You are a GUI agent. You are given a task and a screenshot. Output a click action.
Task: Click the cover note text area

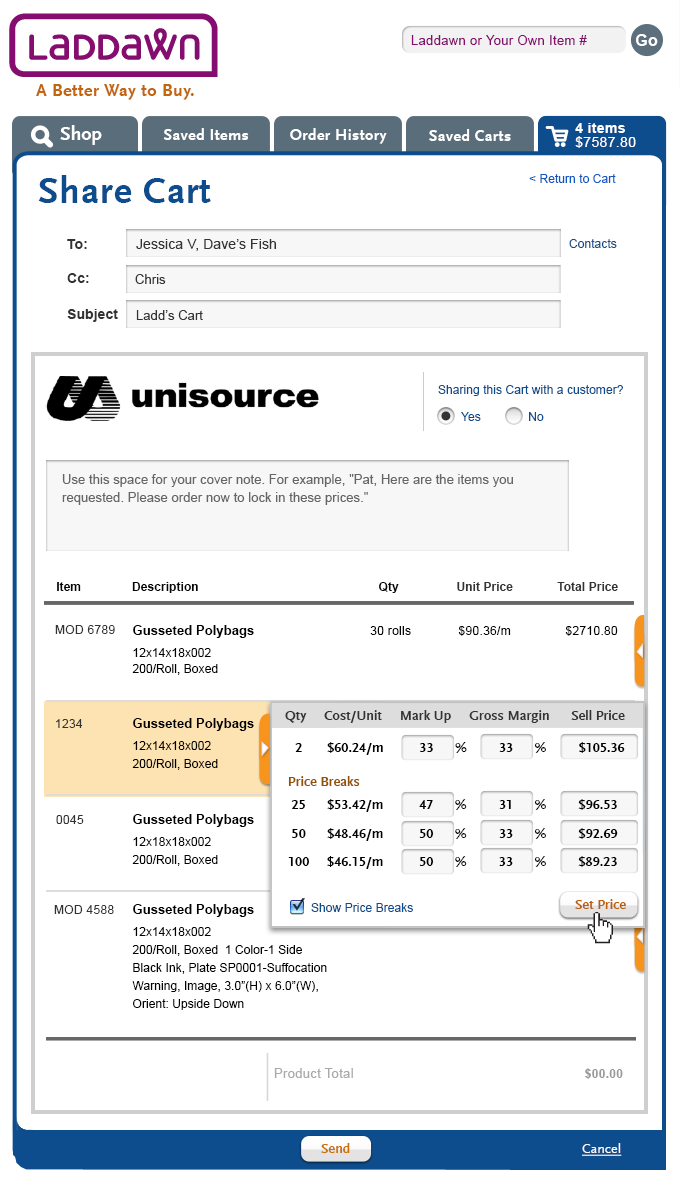click(307, 506)
